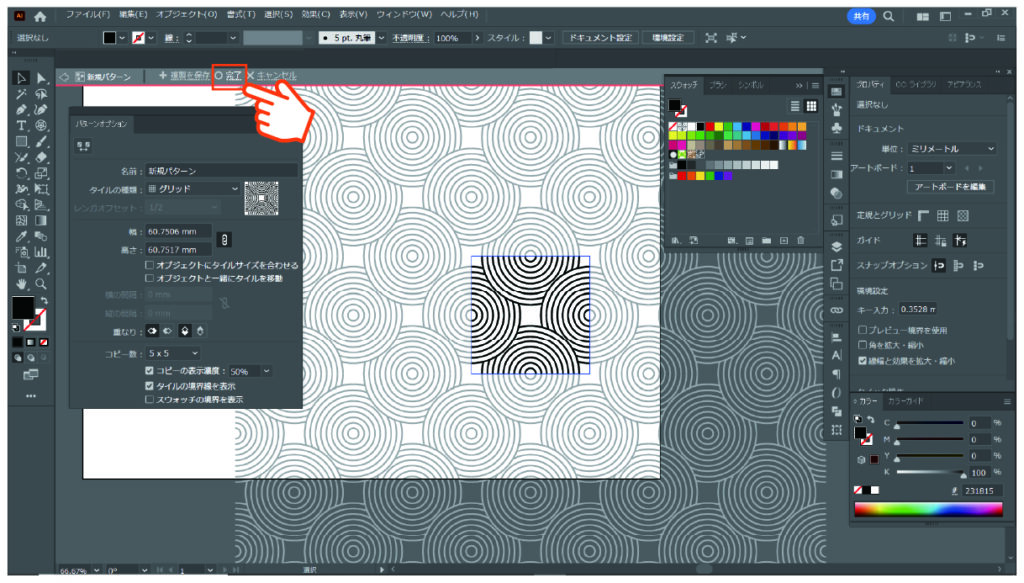The width and height of the screenshot is (1024, 583).
Task: Create a new swatch in Swatches panel
Action: [784, 241]
